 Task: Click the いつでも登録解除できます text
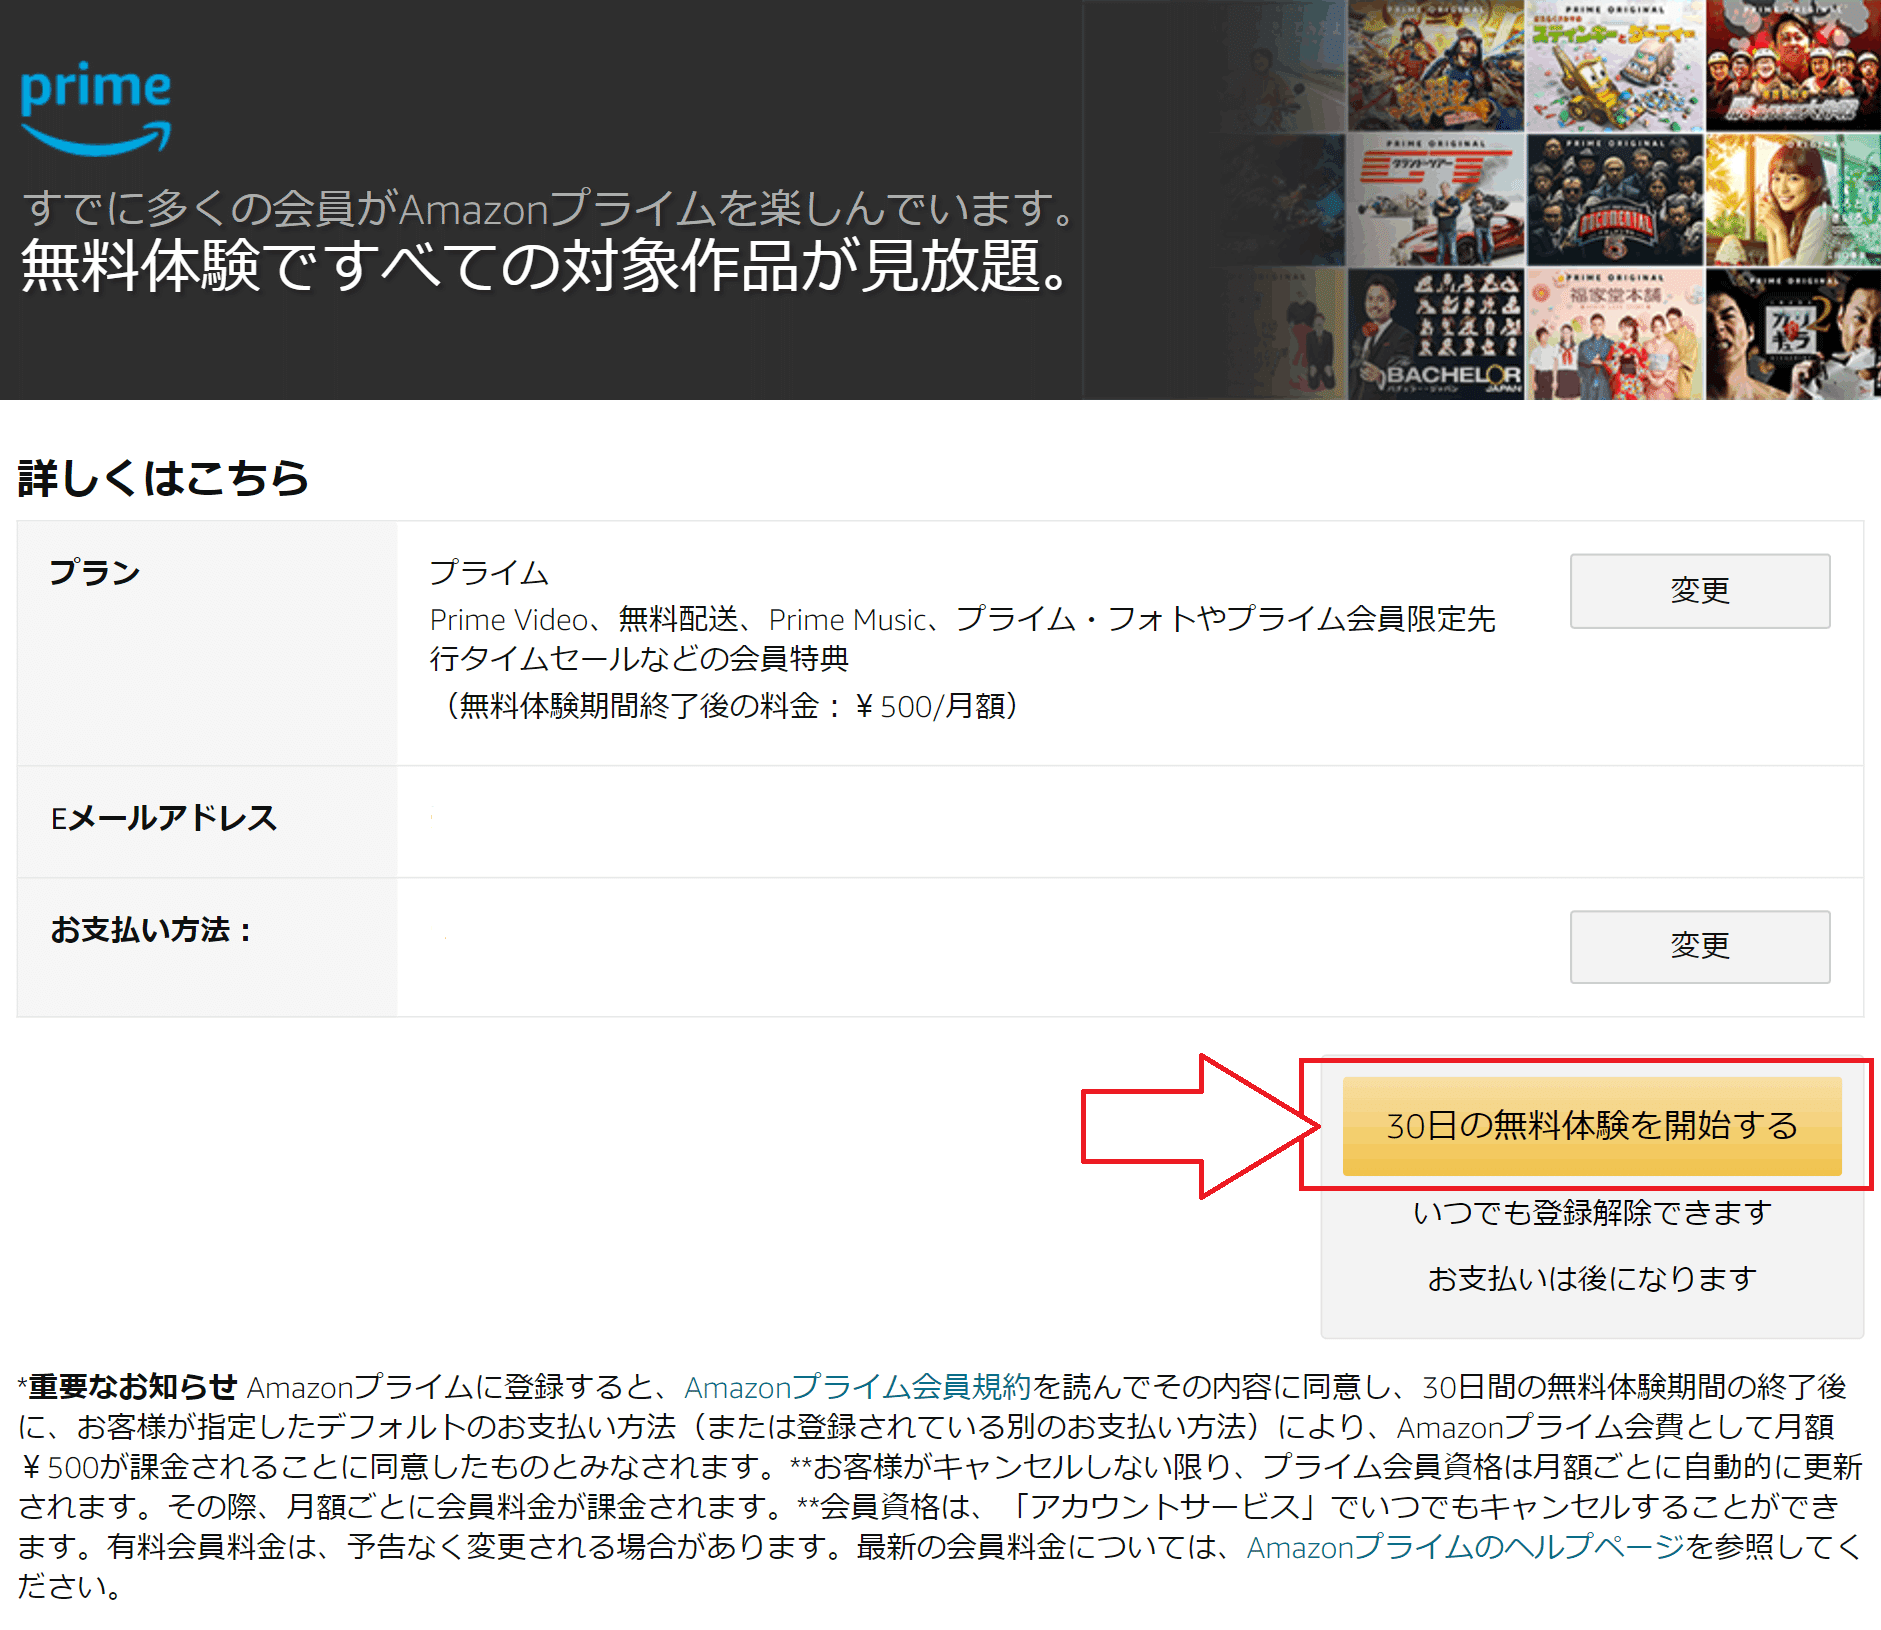(x=1592, y=1213)
